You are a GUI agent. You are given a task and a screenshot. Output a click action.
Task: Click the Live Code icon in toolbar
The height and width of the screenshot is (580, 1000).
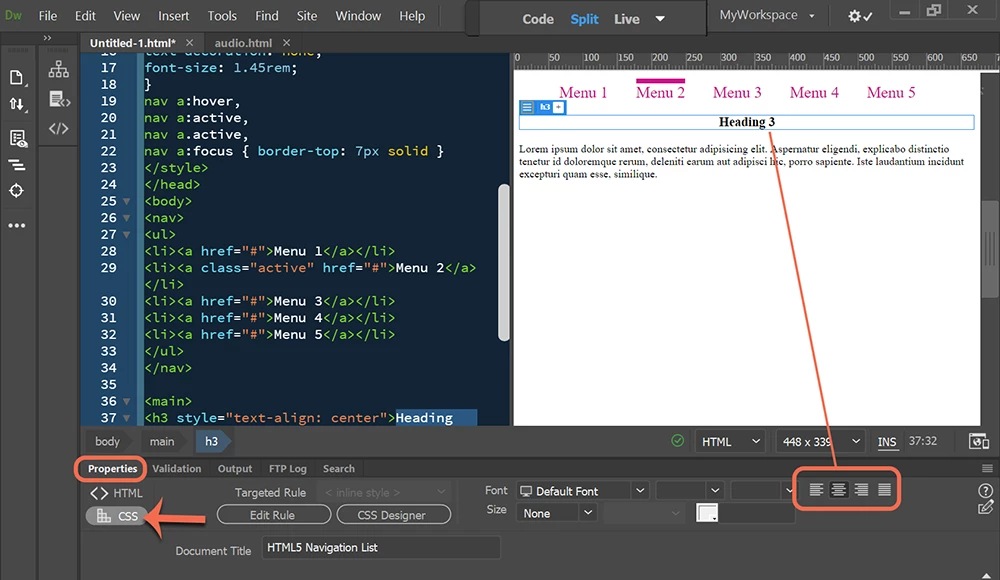(17, 138)
